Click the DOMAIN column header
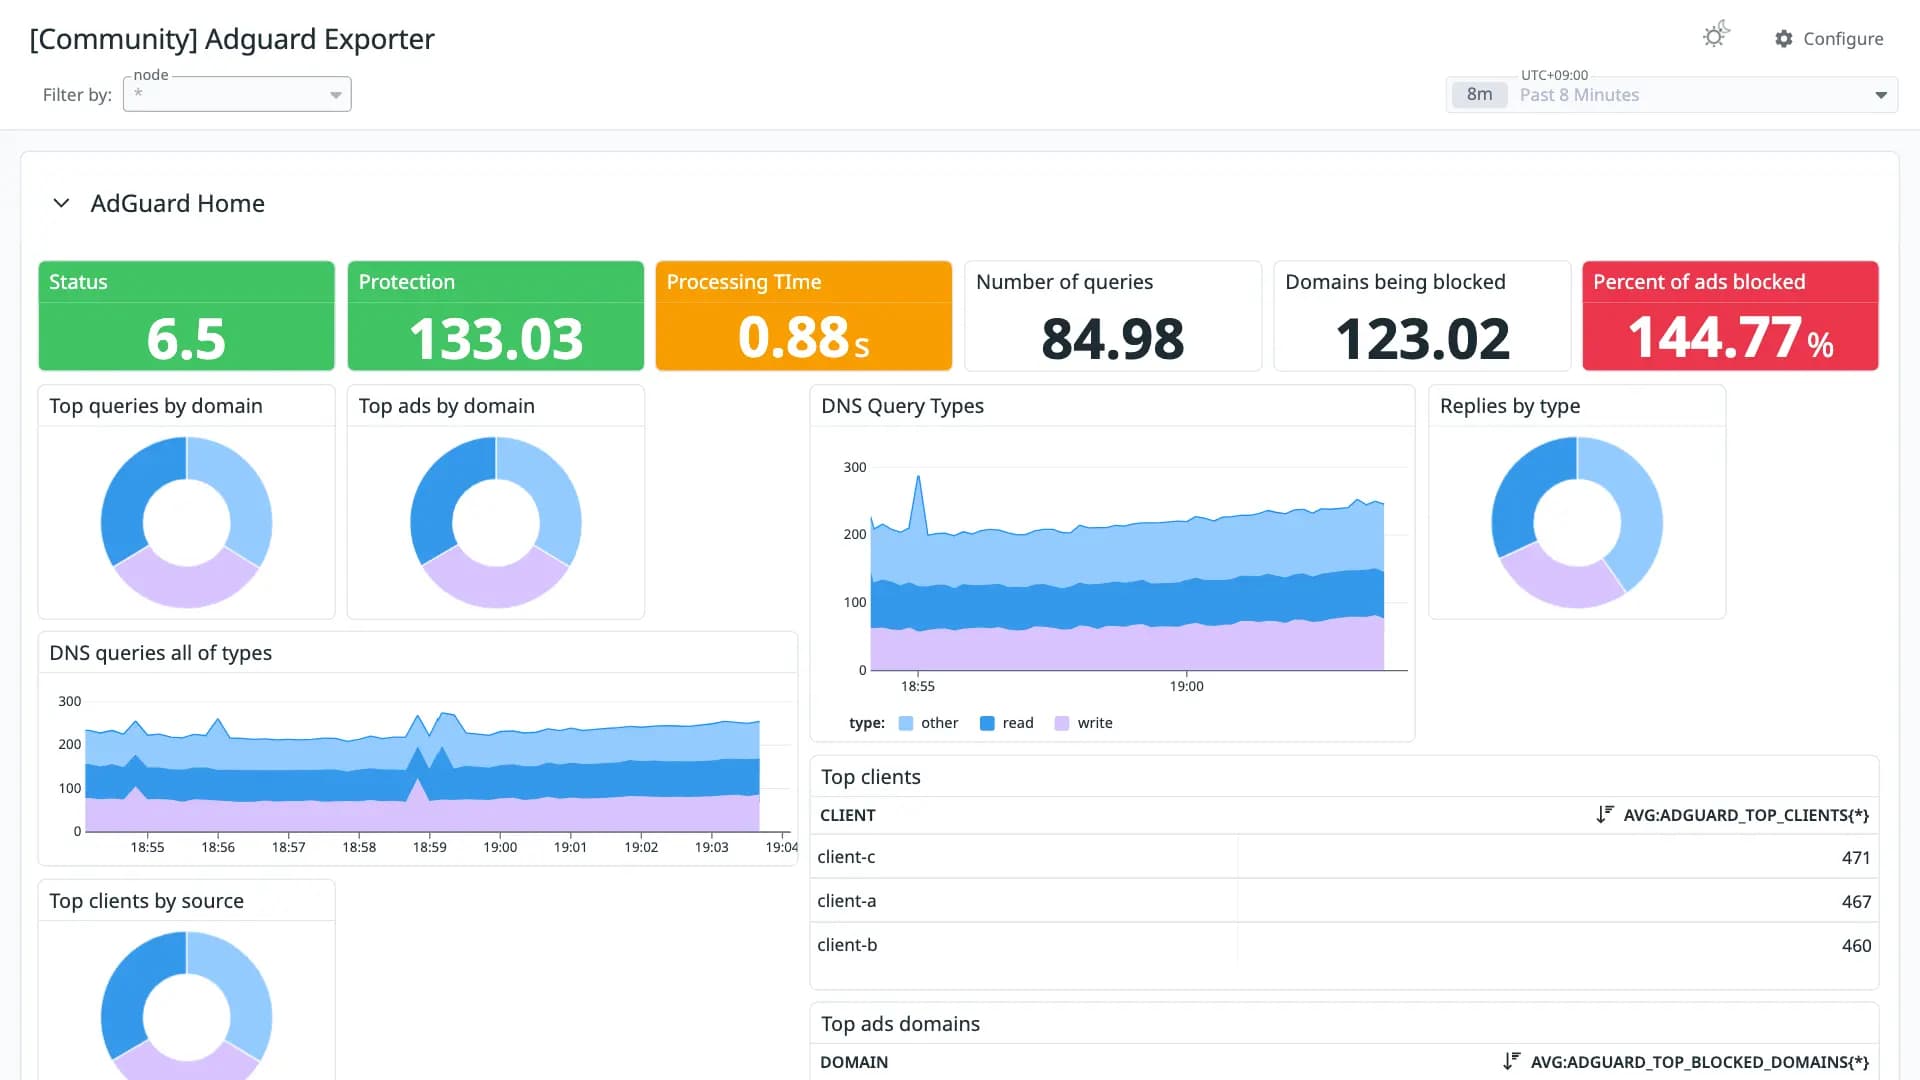This screenshot has height=1080, width=1920. (x=854, y=1062)
